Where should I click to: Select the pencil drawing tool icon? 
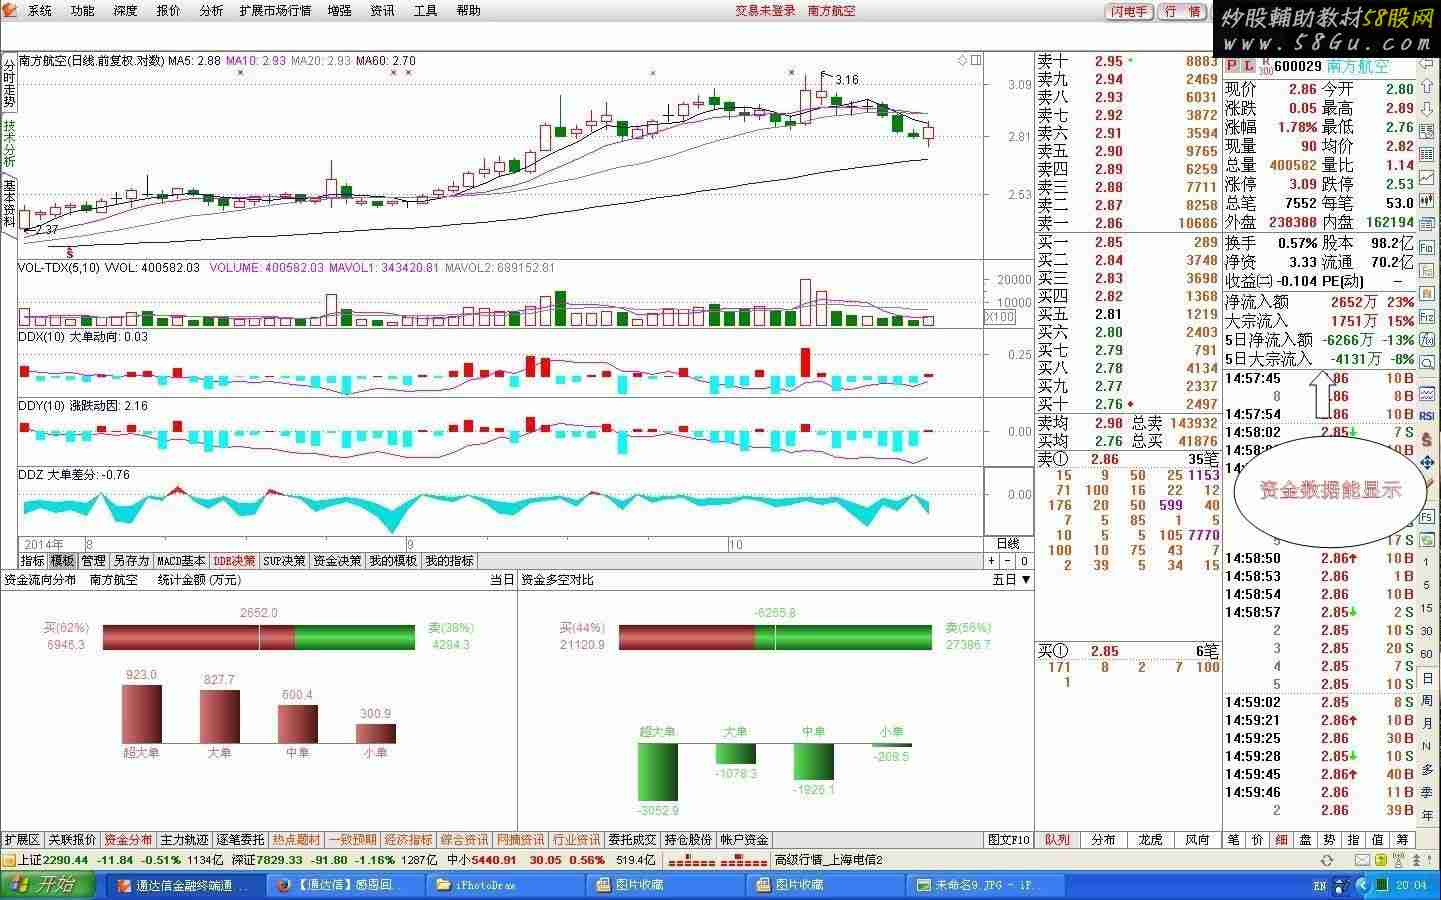click(x=1428, y=484)
